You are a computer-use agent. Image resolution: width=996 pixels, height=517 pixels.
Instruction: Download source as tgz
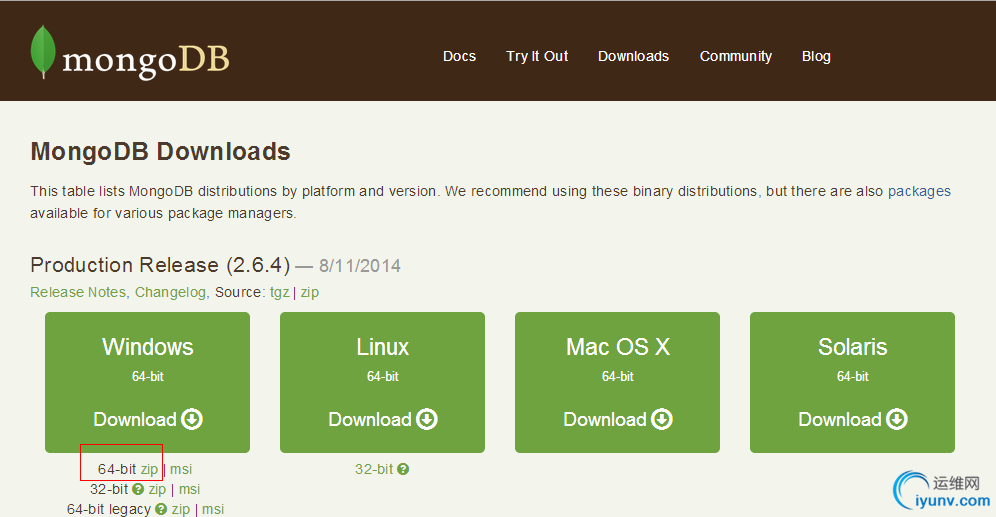pos(279,292)
